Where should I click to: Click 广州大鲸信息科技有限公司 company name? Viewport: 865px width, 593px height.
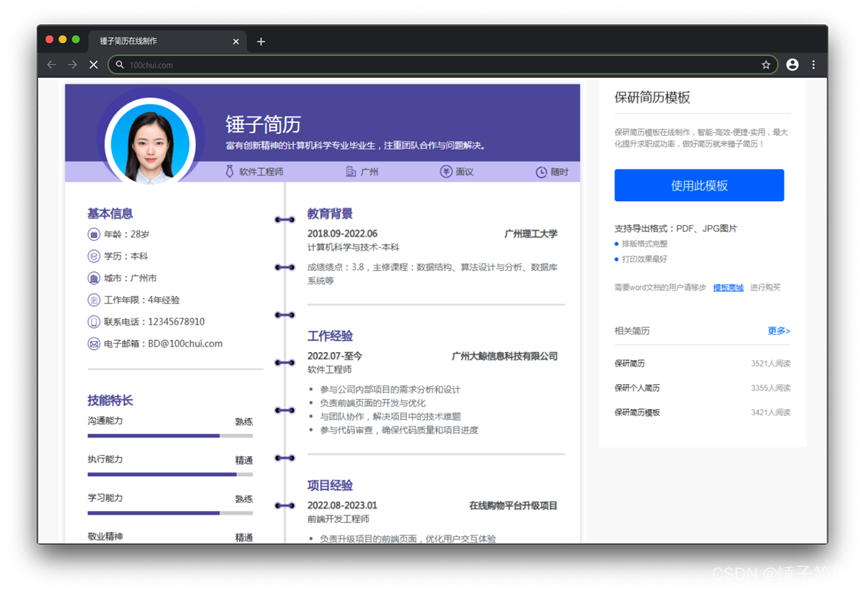tap(504, 356)
